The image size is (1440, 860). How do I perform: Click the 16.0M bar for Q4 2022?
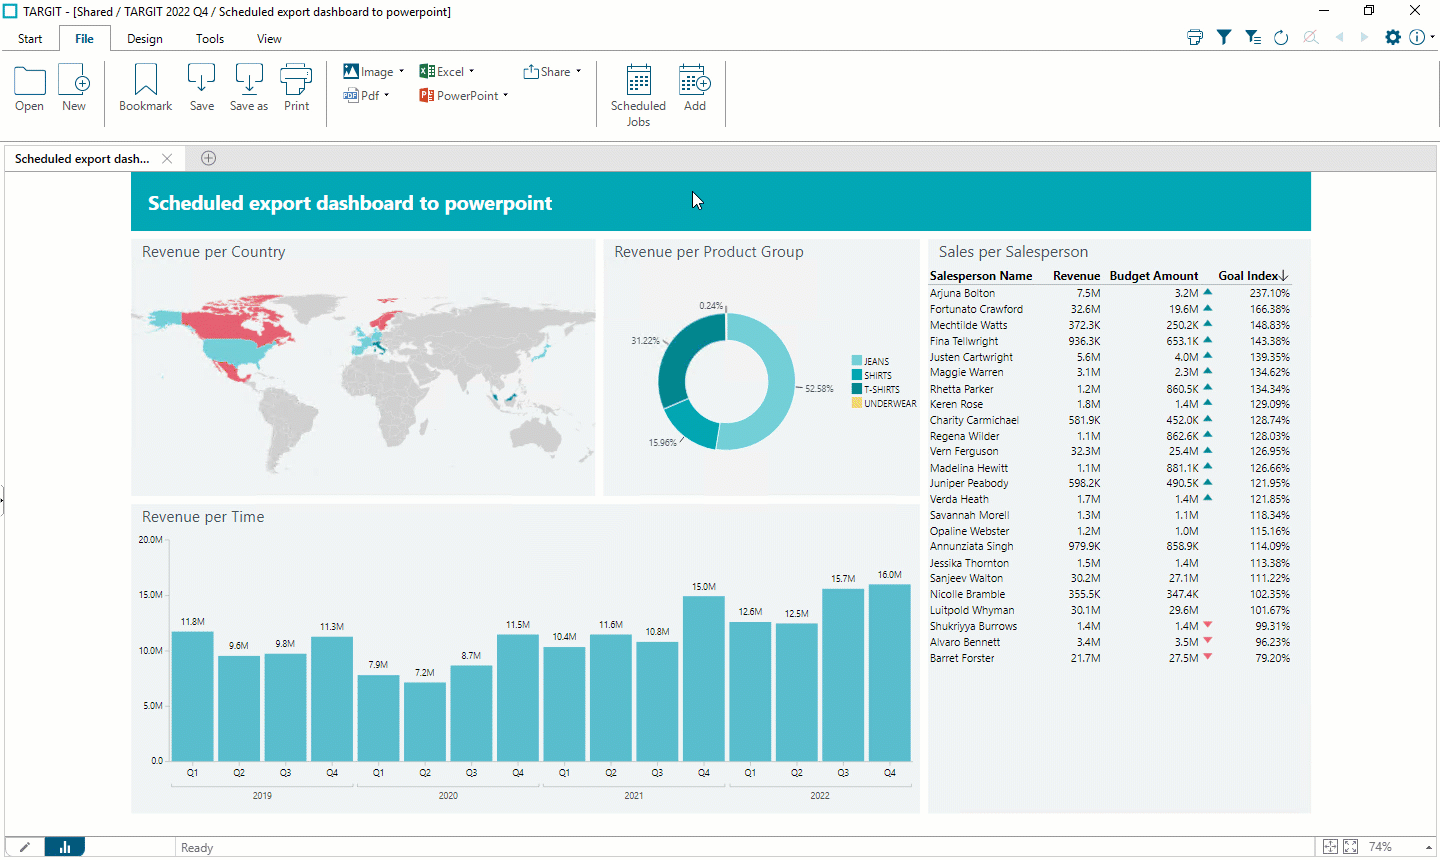[x=890, y=673]
